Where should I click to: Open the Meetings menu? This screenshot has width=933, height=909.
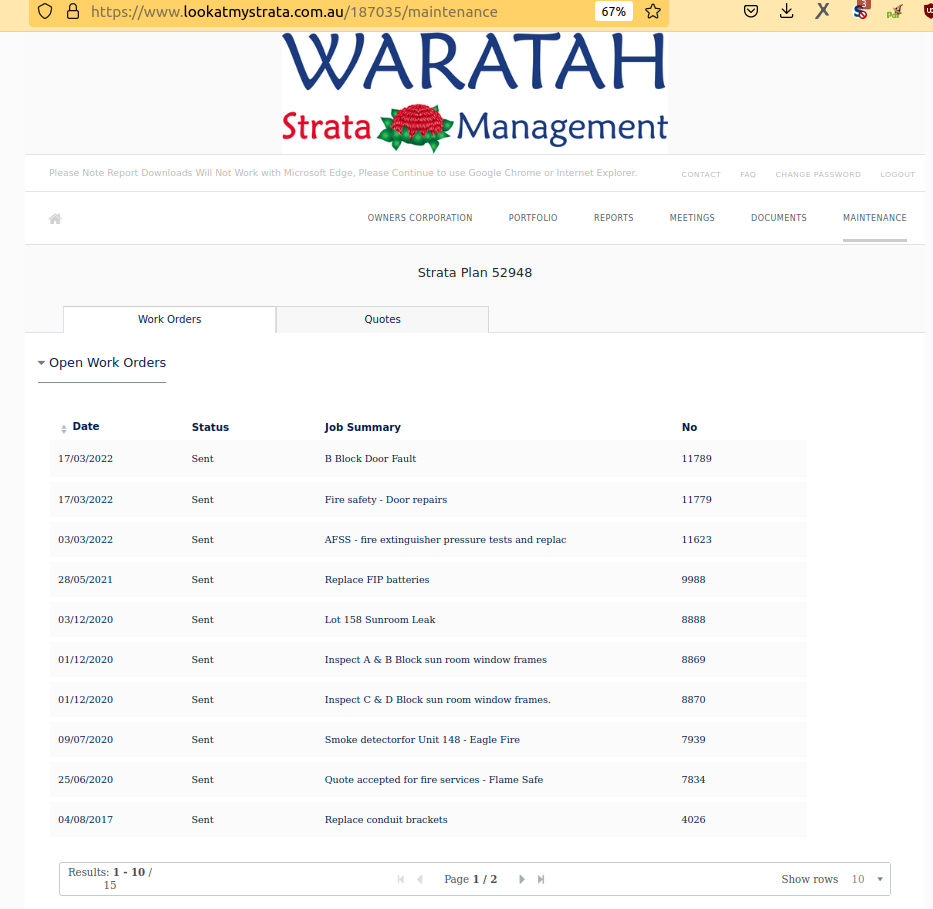point(692,218)
